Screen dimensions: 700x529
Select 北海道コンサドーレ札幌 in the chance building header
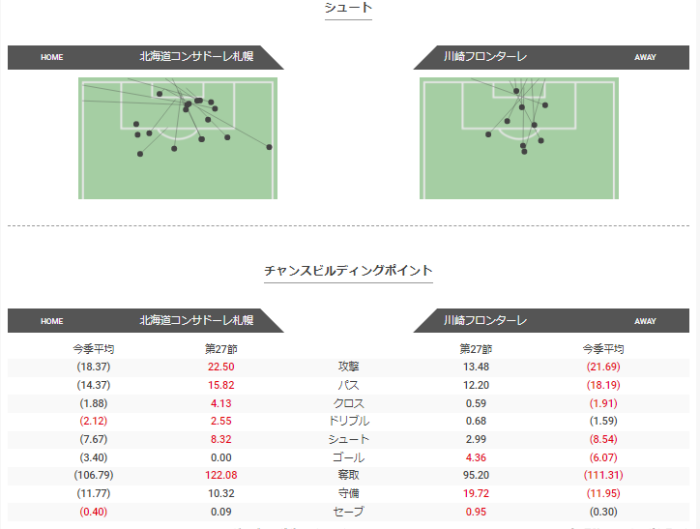(x=196, y=321)
